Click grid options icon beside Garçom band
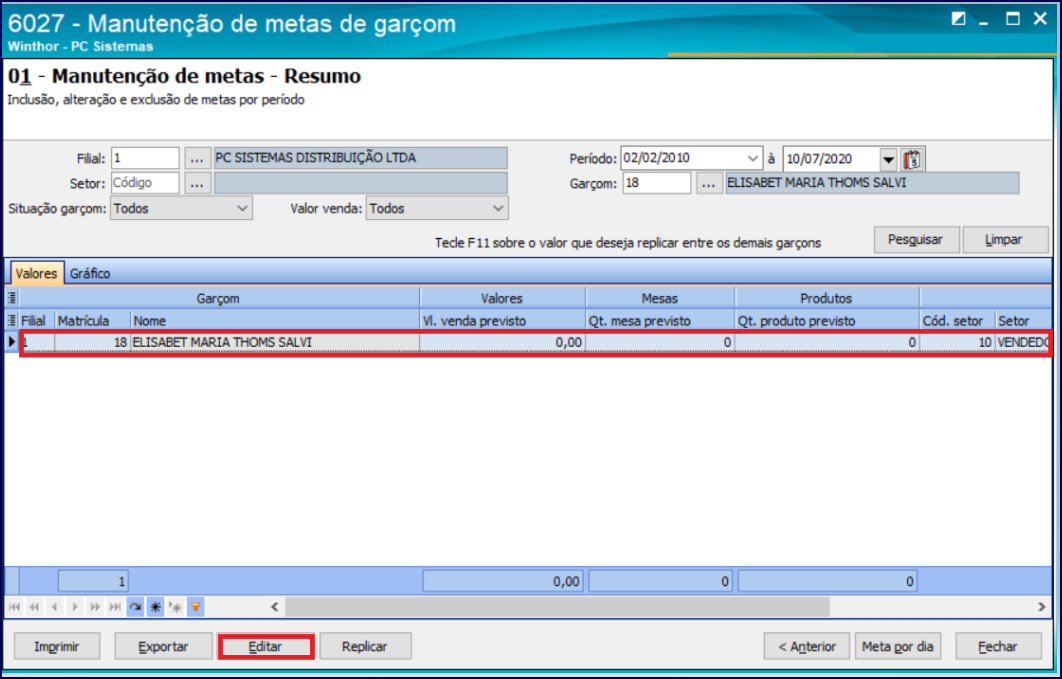 pyautogui.click(x=12, y=298)
